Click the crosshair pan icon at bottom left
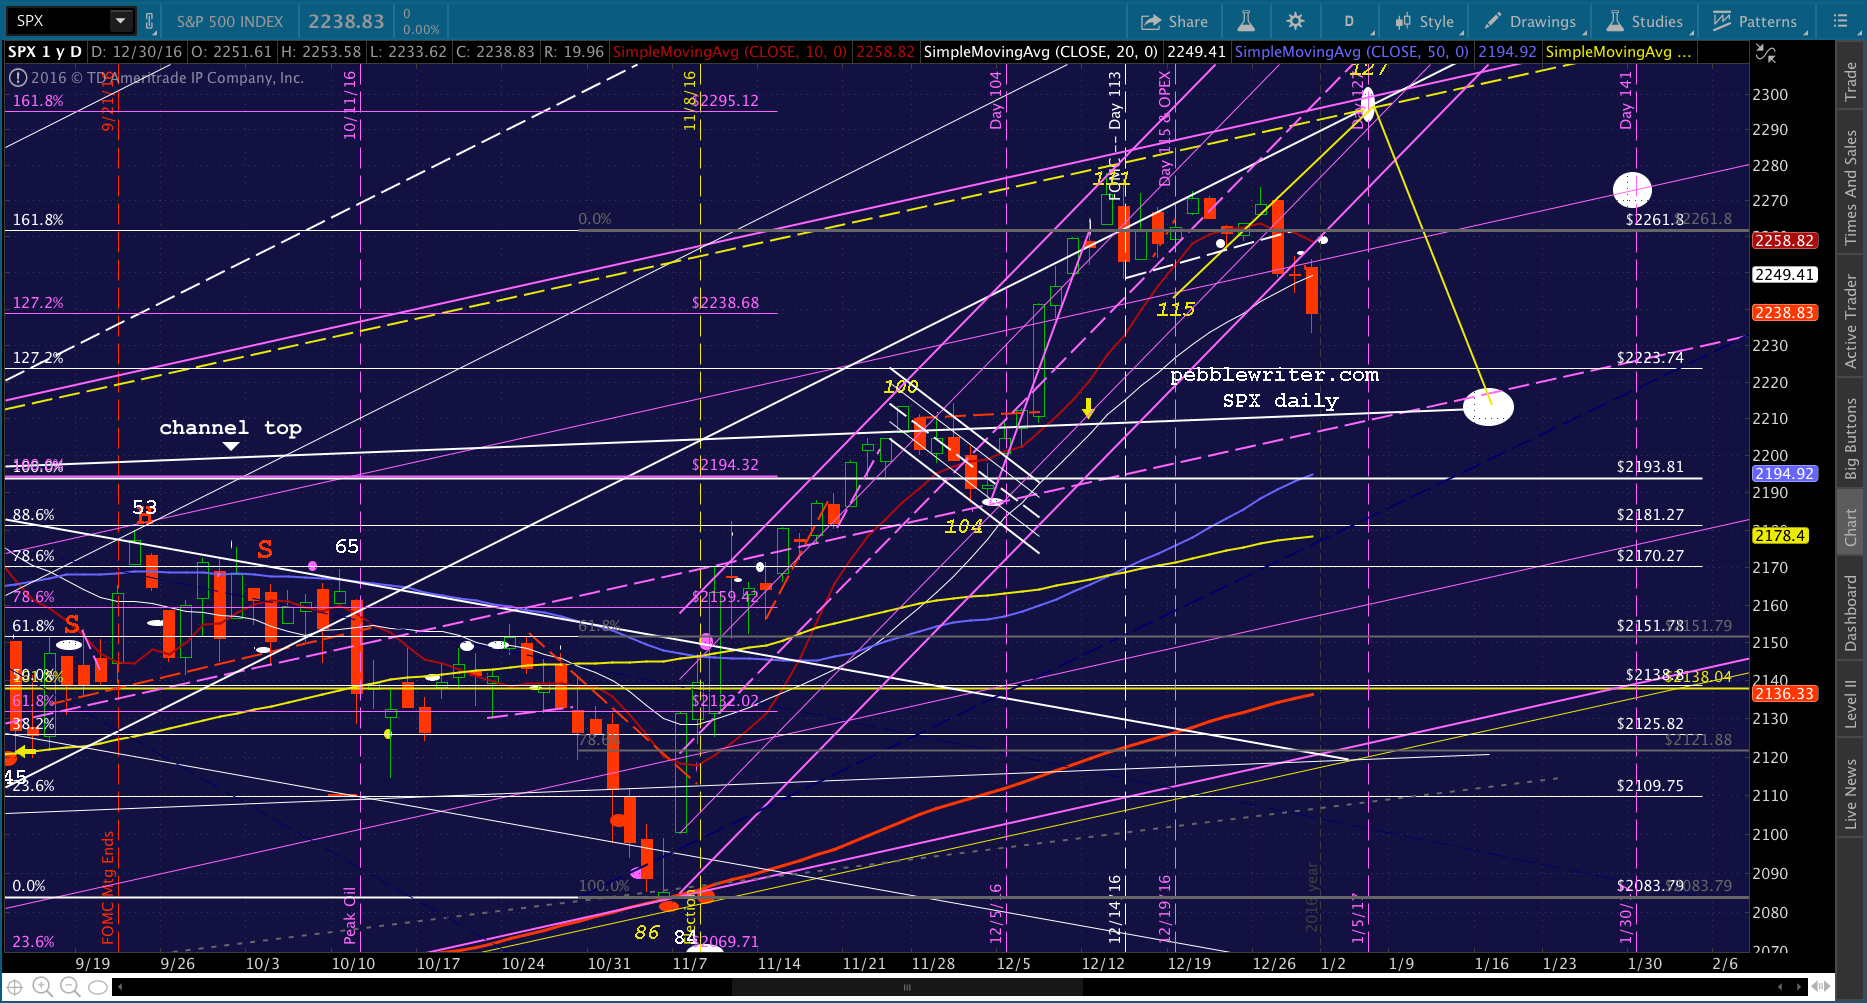1867x1003 pixels. pos(15,987)
